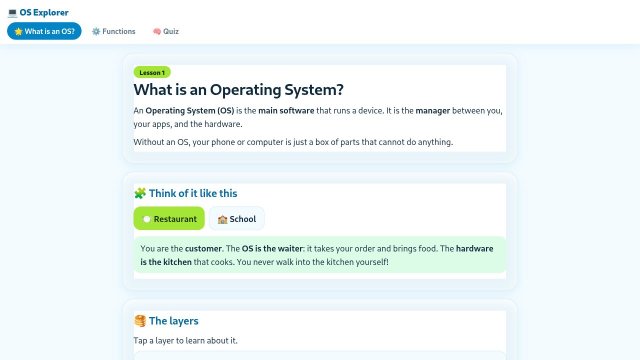This screenshot has width=640, height=360.
Task: Switch to the What is an OS? tab
Action: tap(44, 31)
